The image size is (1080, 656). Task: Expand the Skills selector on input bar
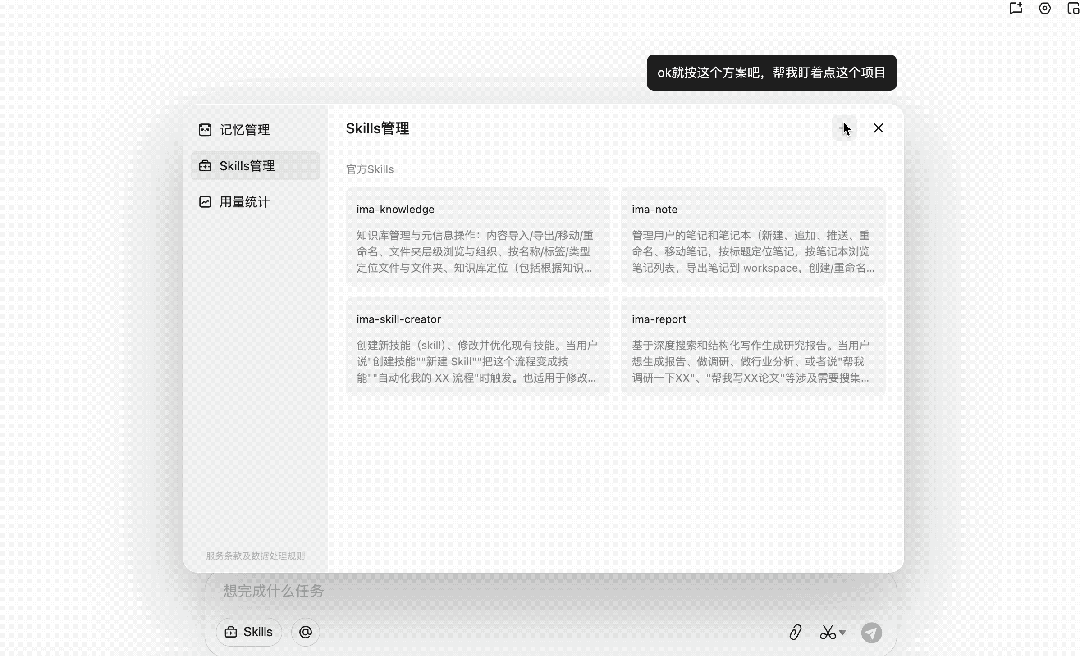click(x=248, y=632)
